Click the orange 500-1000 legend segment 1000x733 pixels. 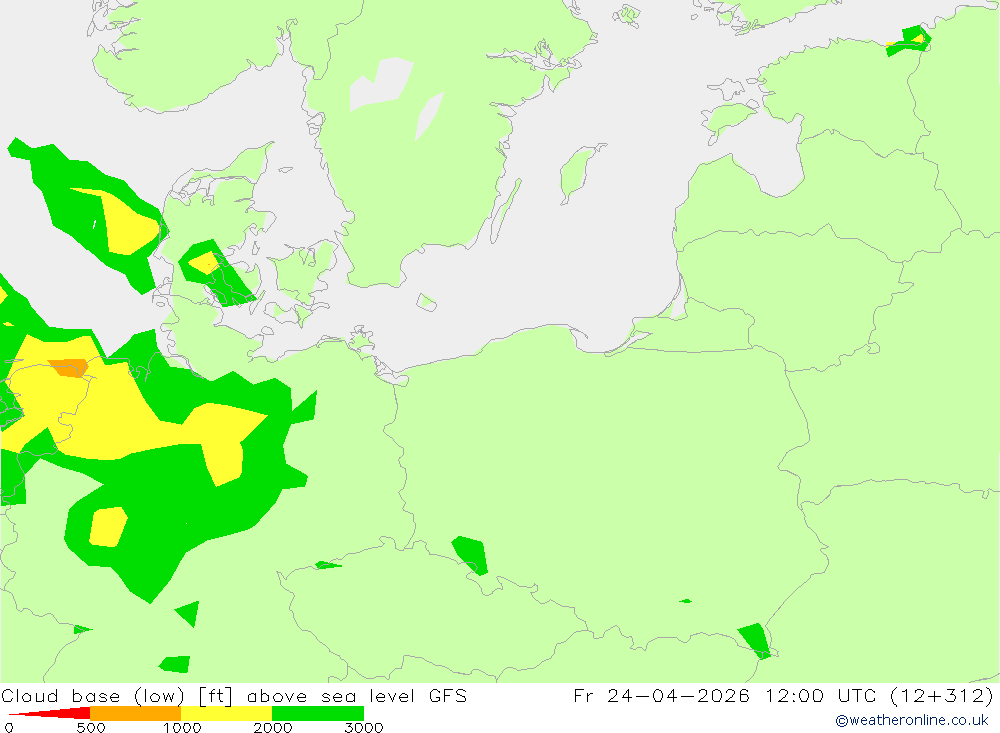pos(136,713)
